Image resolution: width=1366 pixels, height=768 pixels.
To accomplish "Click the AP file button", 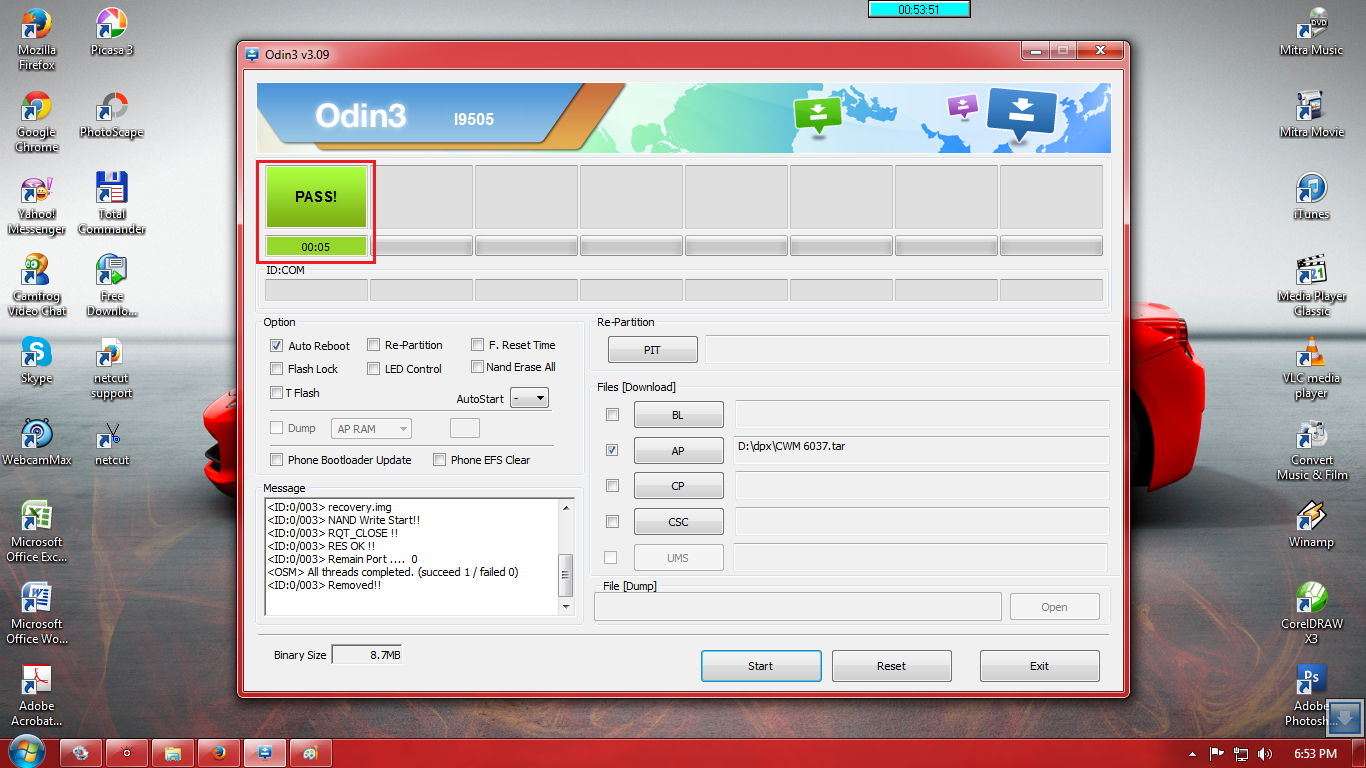I will pyautogui.click(x=678, y=450).
